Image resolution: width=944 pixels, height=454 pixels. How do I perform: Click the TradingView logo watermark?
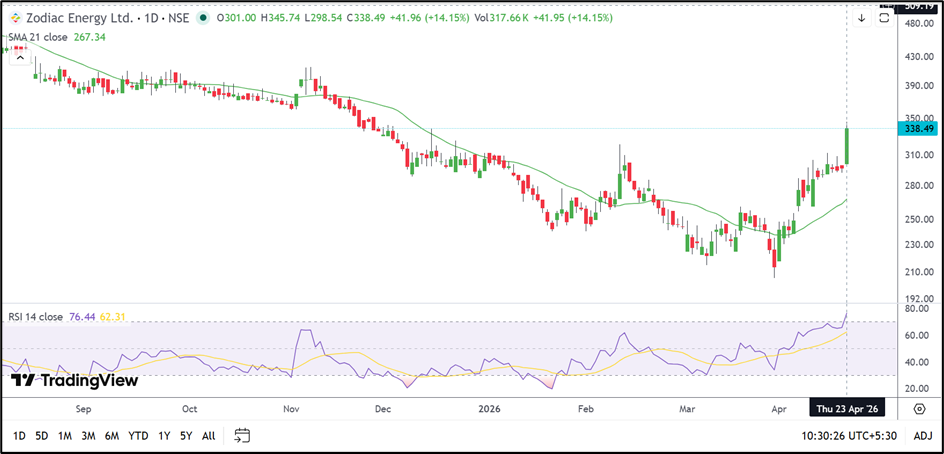(x=74, y=380)
